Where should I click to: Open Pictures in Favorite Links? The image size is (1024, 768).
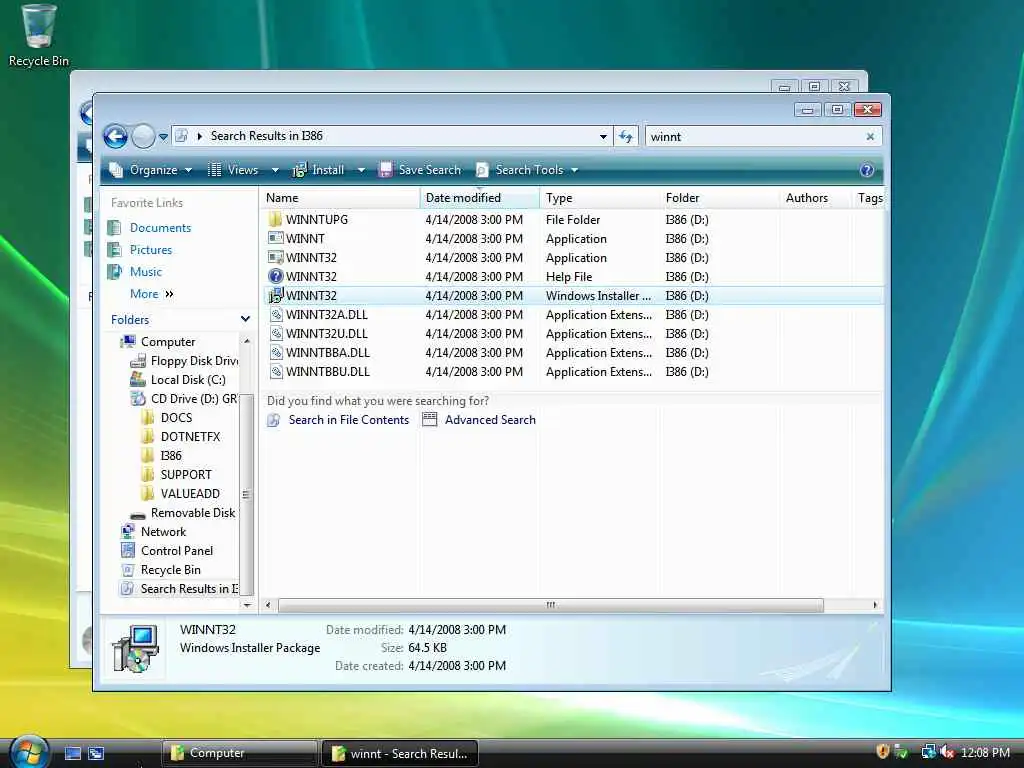[x=151, y=250]
